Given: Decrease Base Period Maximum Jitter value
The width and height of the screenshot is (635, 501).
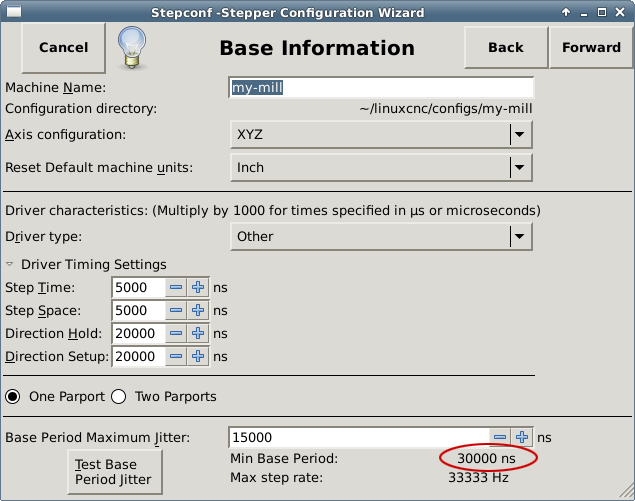Looking at the screenshot, I should point(500,437).
